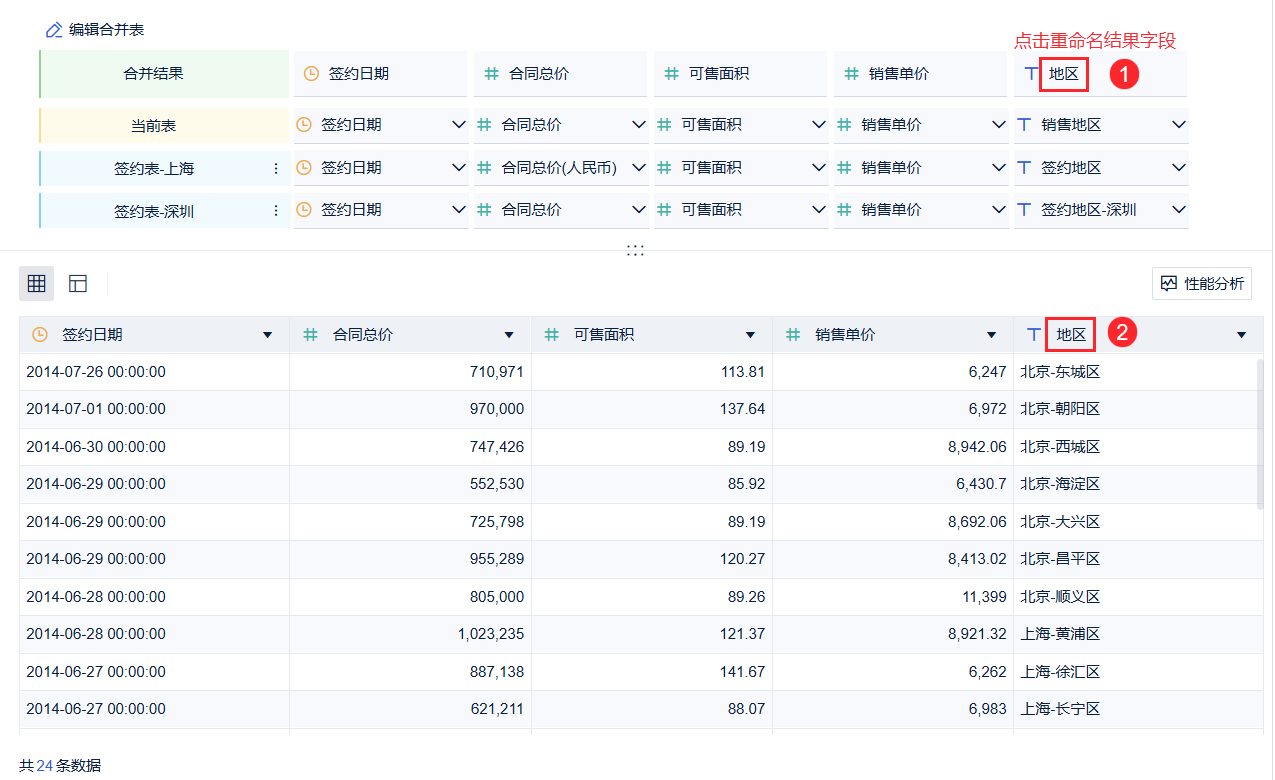Expand the 当前表 签约日期 field dropdown
Viewport: 1275px width, 780px height.
(459, 125)
